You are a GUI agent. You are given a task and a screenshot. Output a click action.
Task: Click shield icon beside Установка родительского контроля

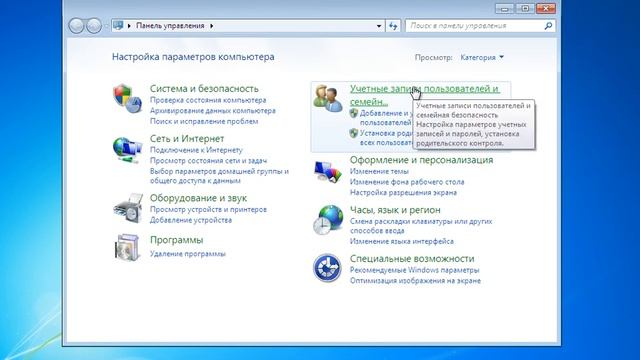pos(354,133)
